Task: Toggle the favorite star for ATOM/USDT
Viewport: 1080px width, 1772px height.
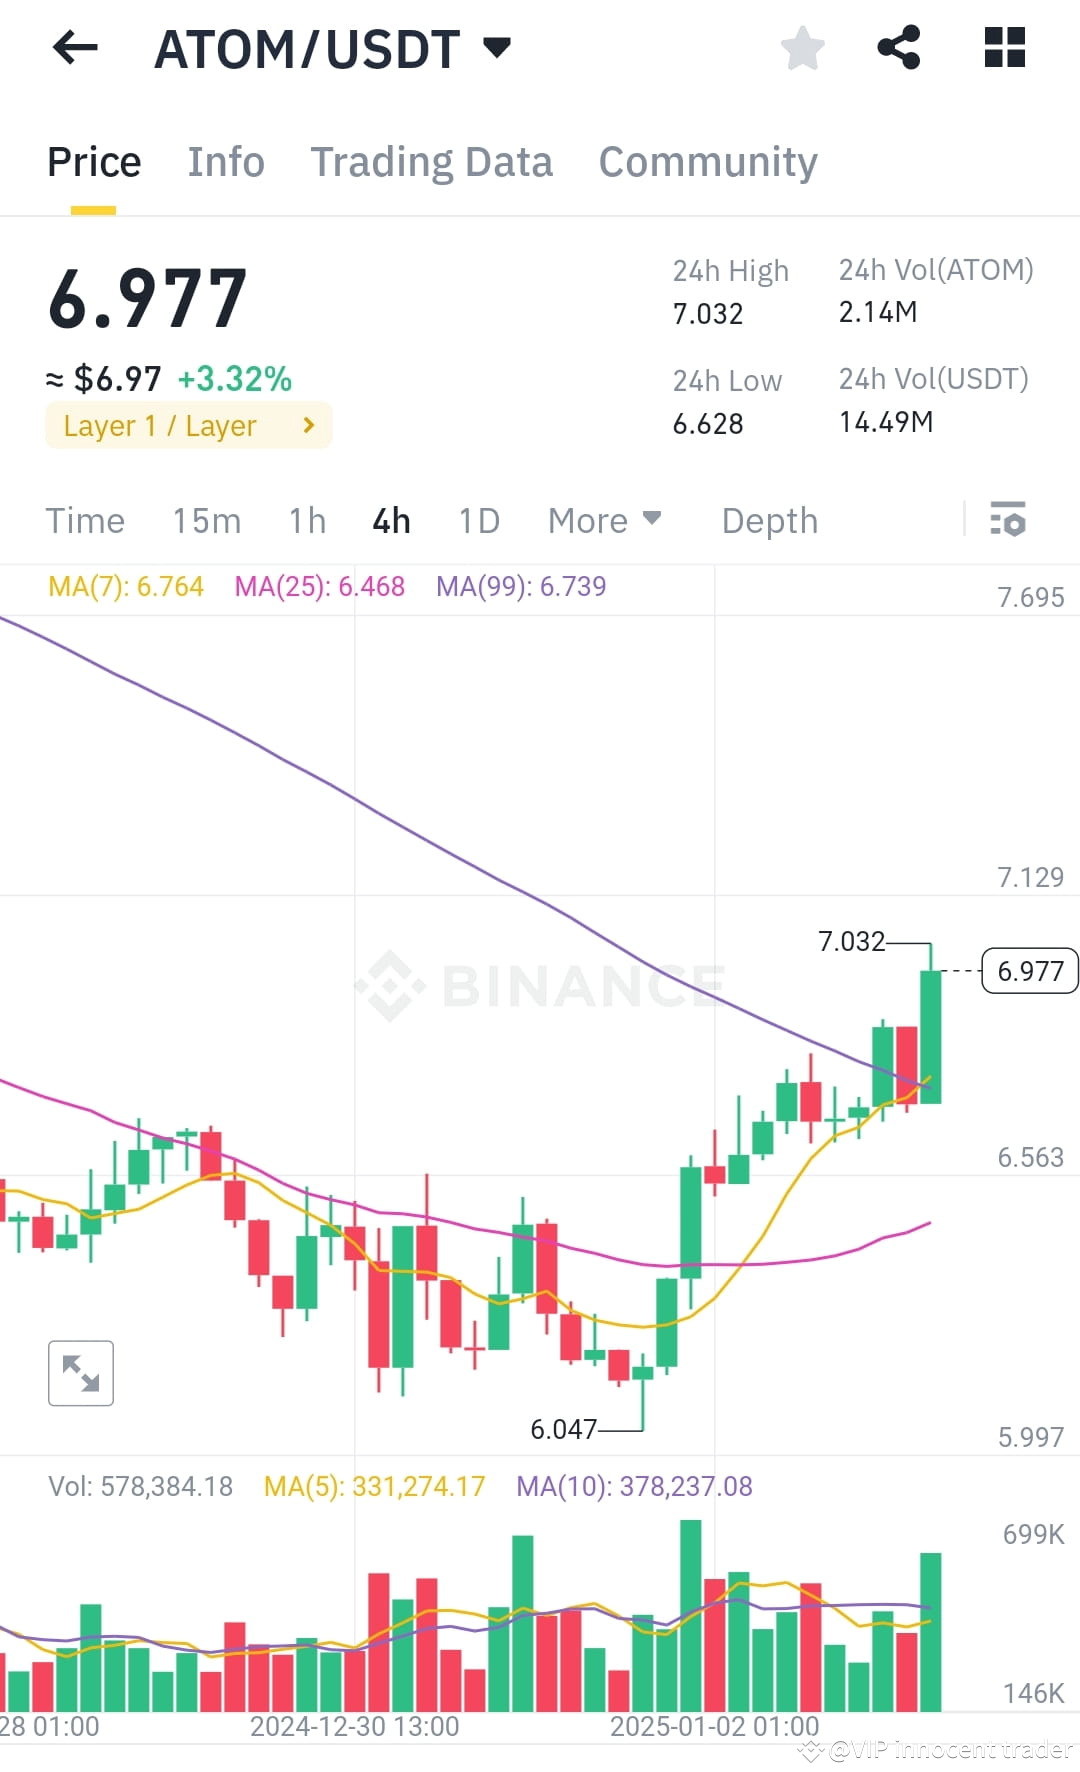Action: [802, 45]
